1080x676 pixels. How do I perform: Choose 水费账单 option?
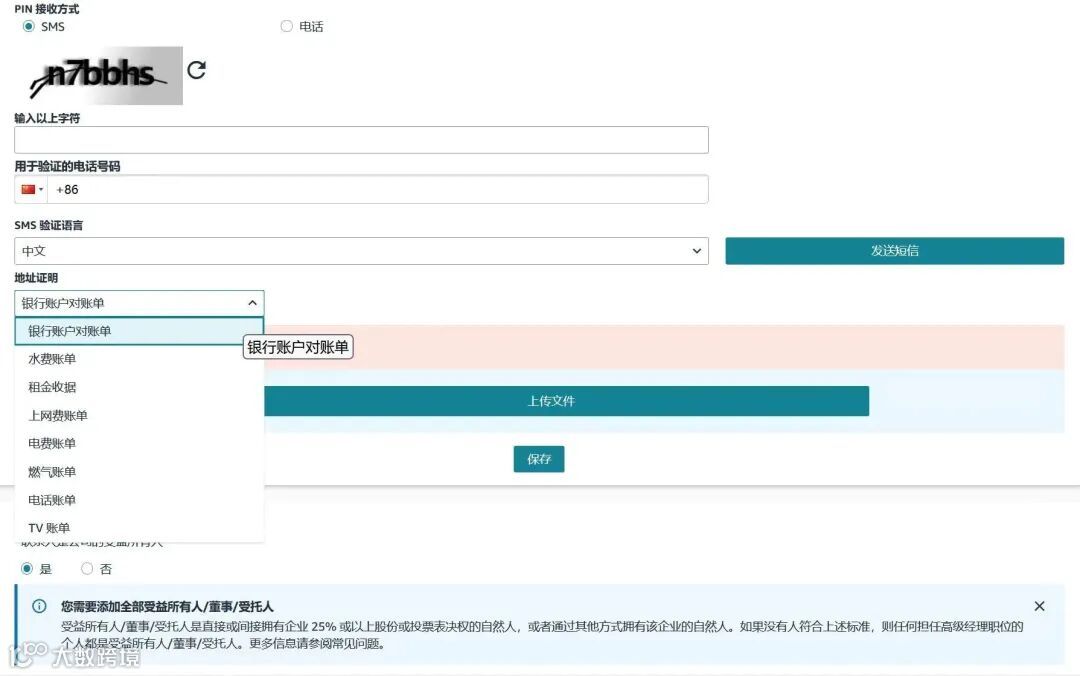tap(139, 359)
